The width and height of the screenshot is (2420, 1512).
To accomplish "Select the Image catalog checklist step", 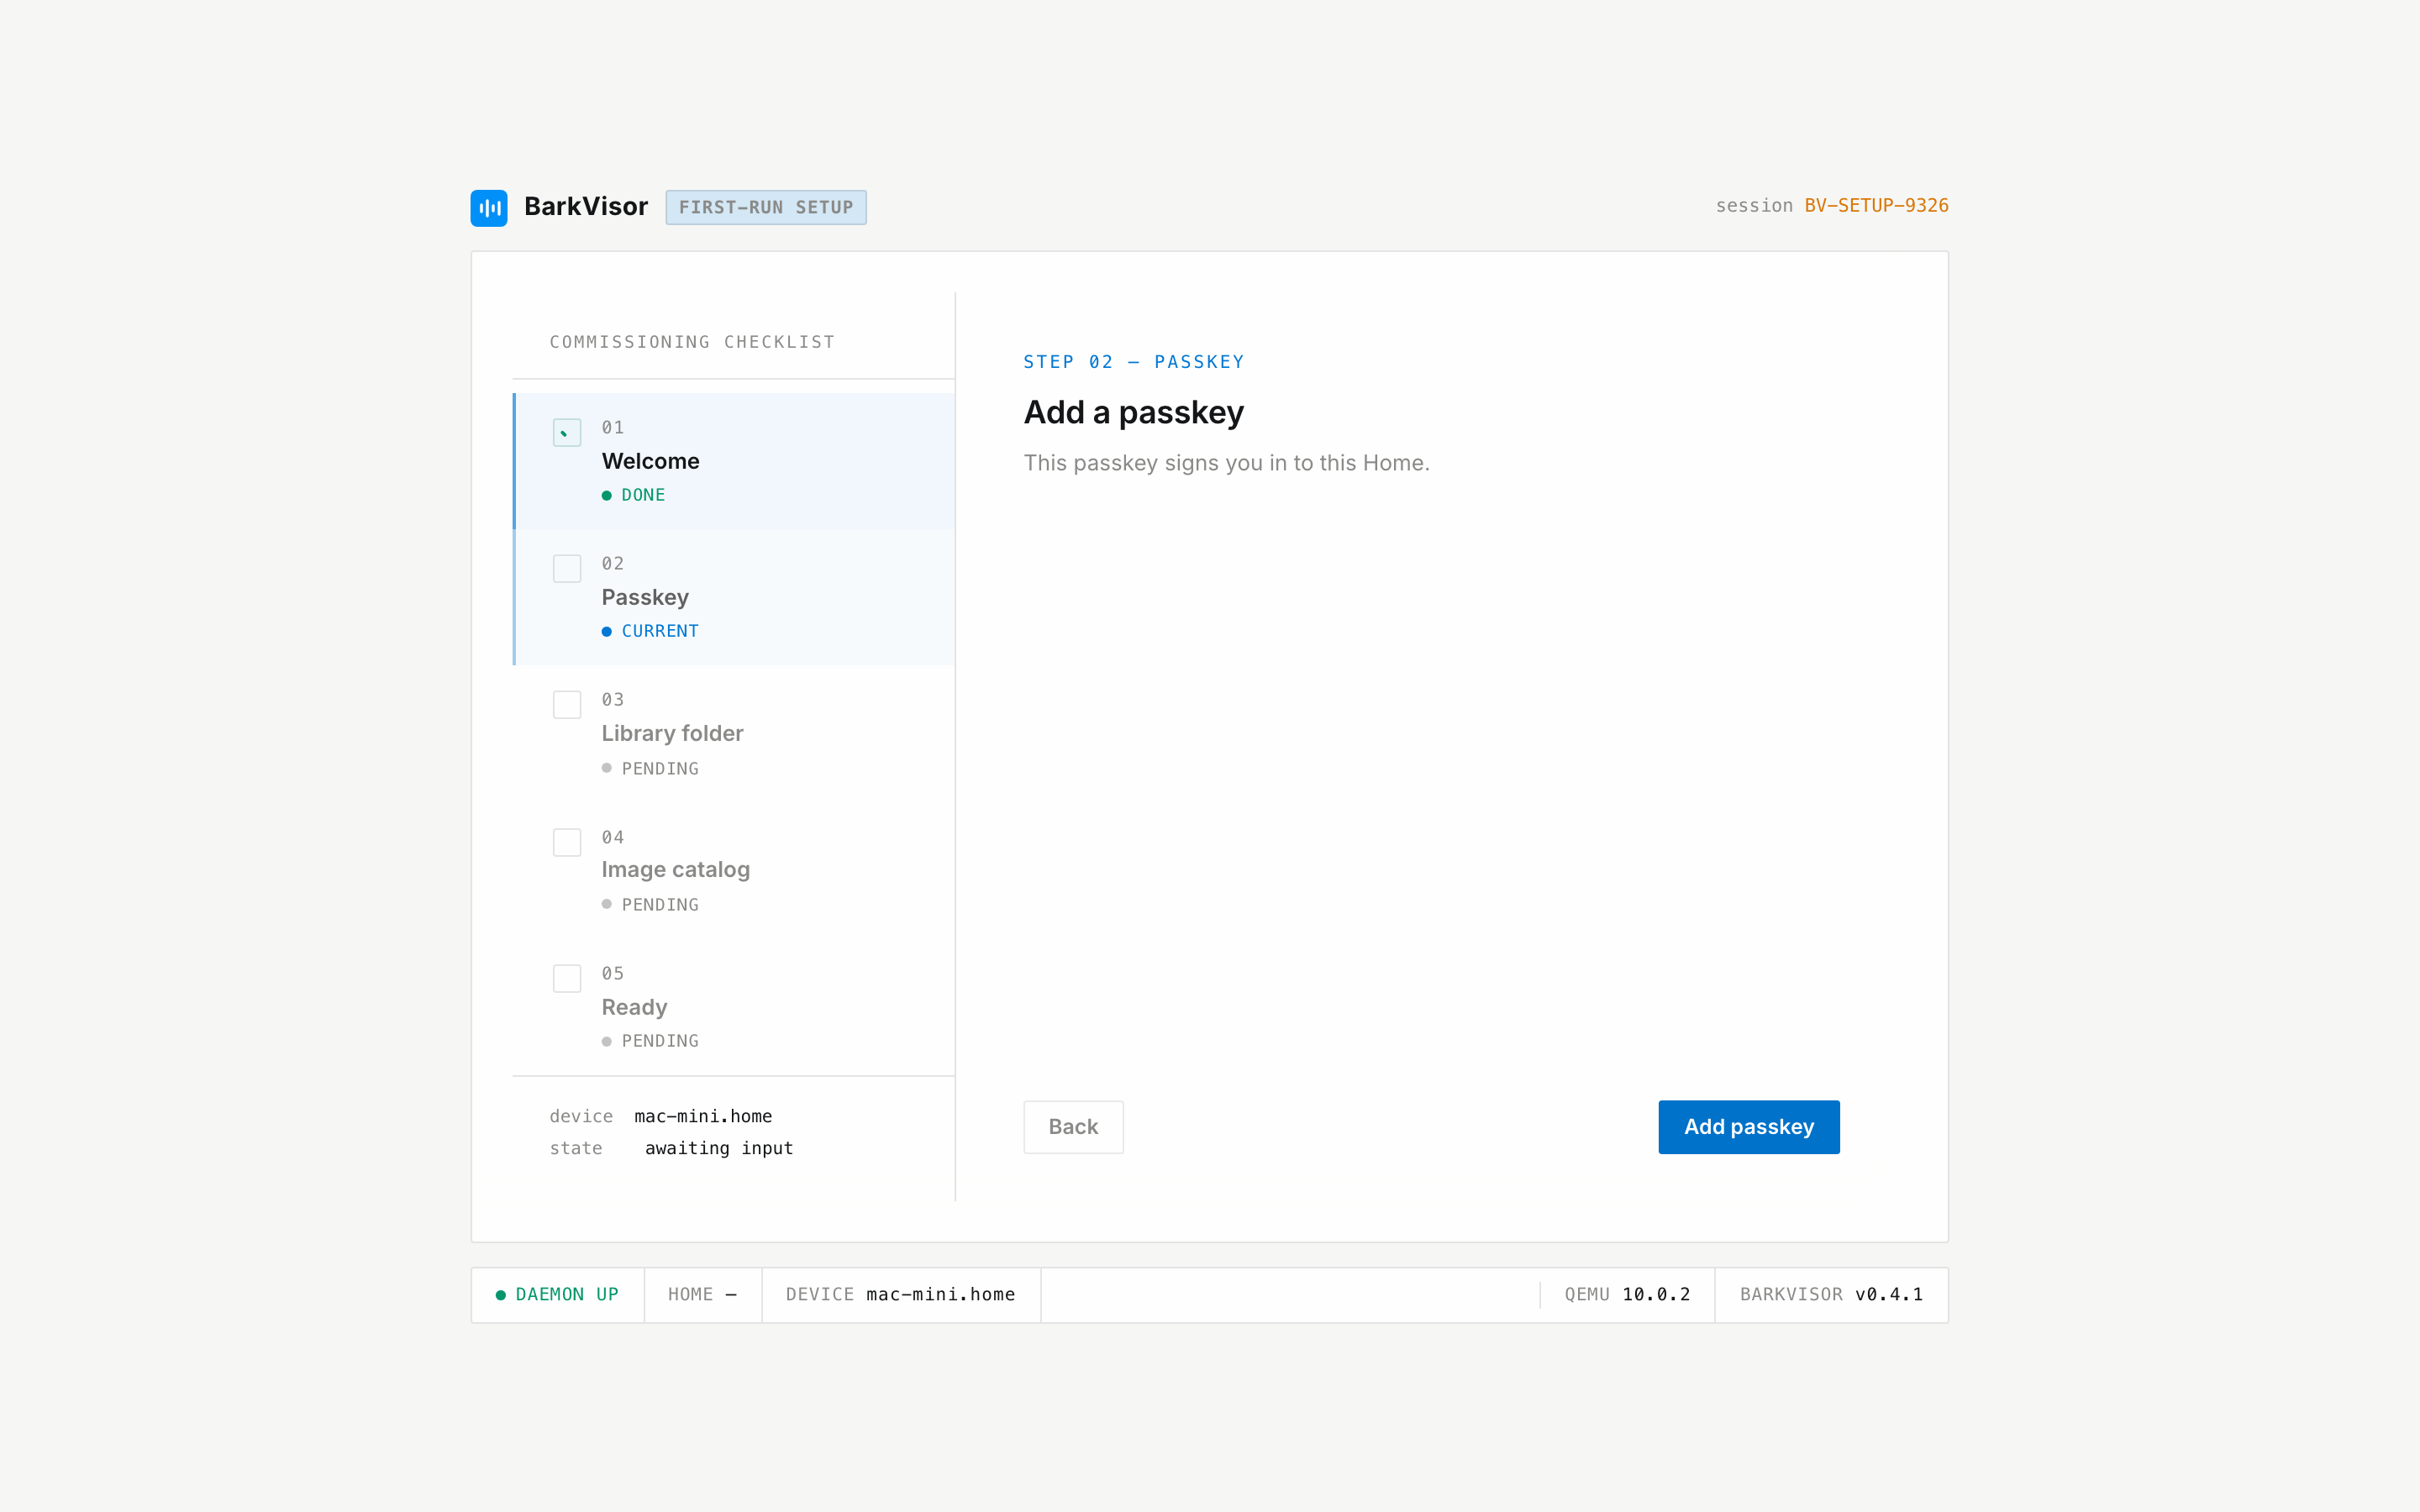I will tap(734, 870).
